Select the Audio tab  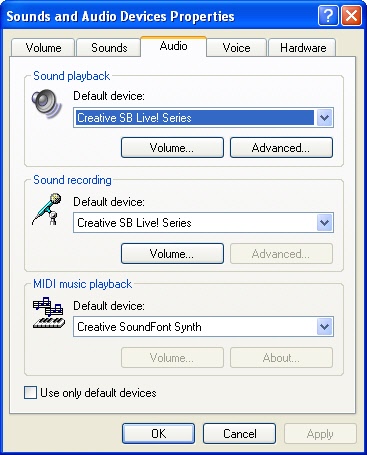coord(173,46)
